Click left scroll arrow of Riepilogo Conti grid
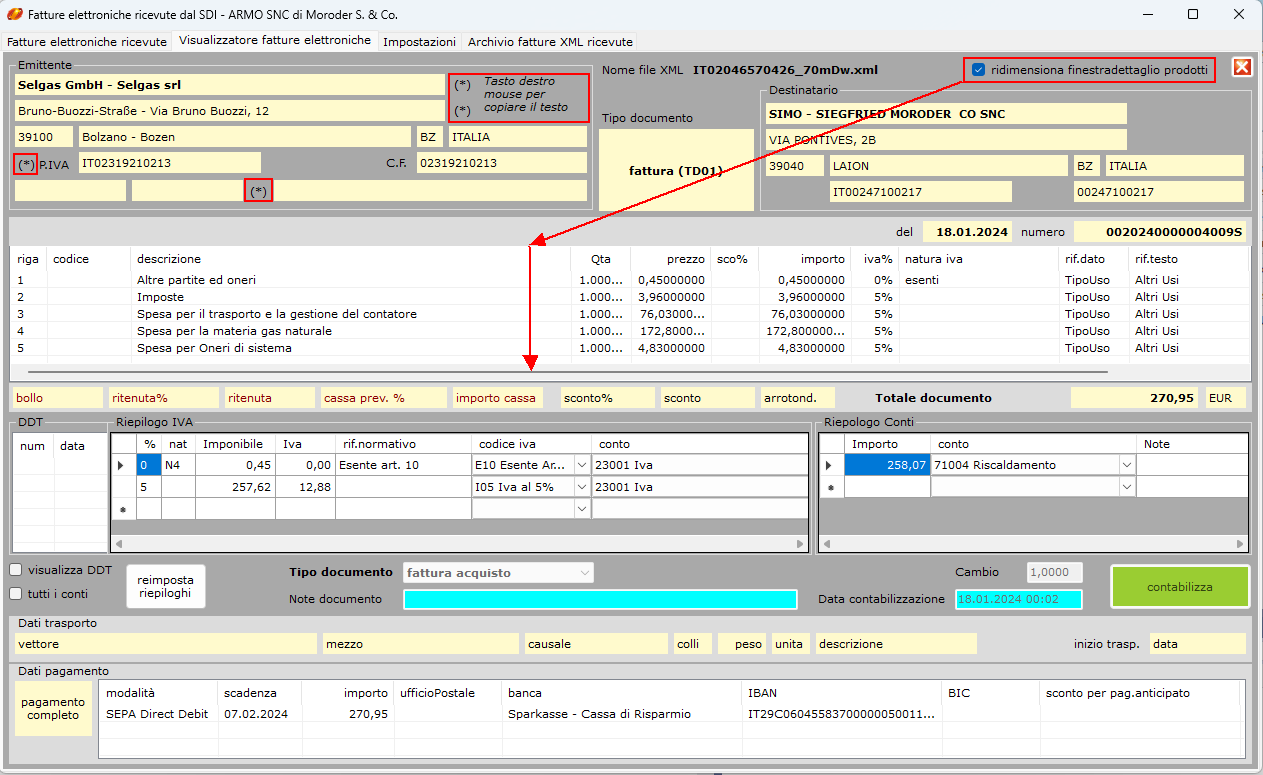This screenshot has width=1263, height=775. pyautogui.click(x=827, y=545)
